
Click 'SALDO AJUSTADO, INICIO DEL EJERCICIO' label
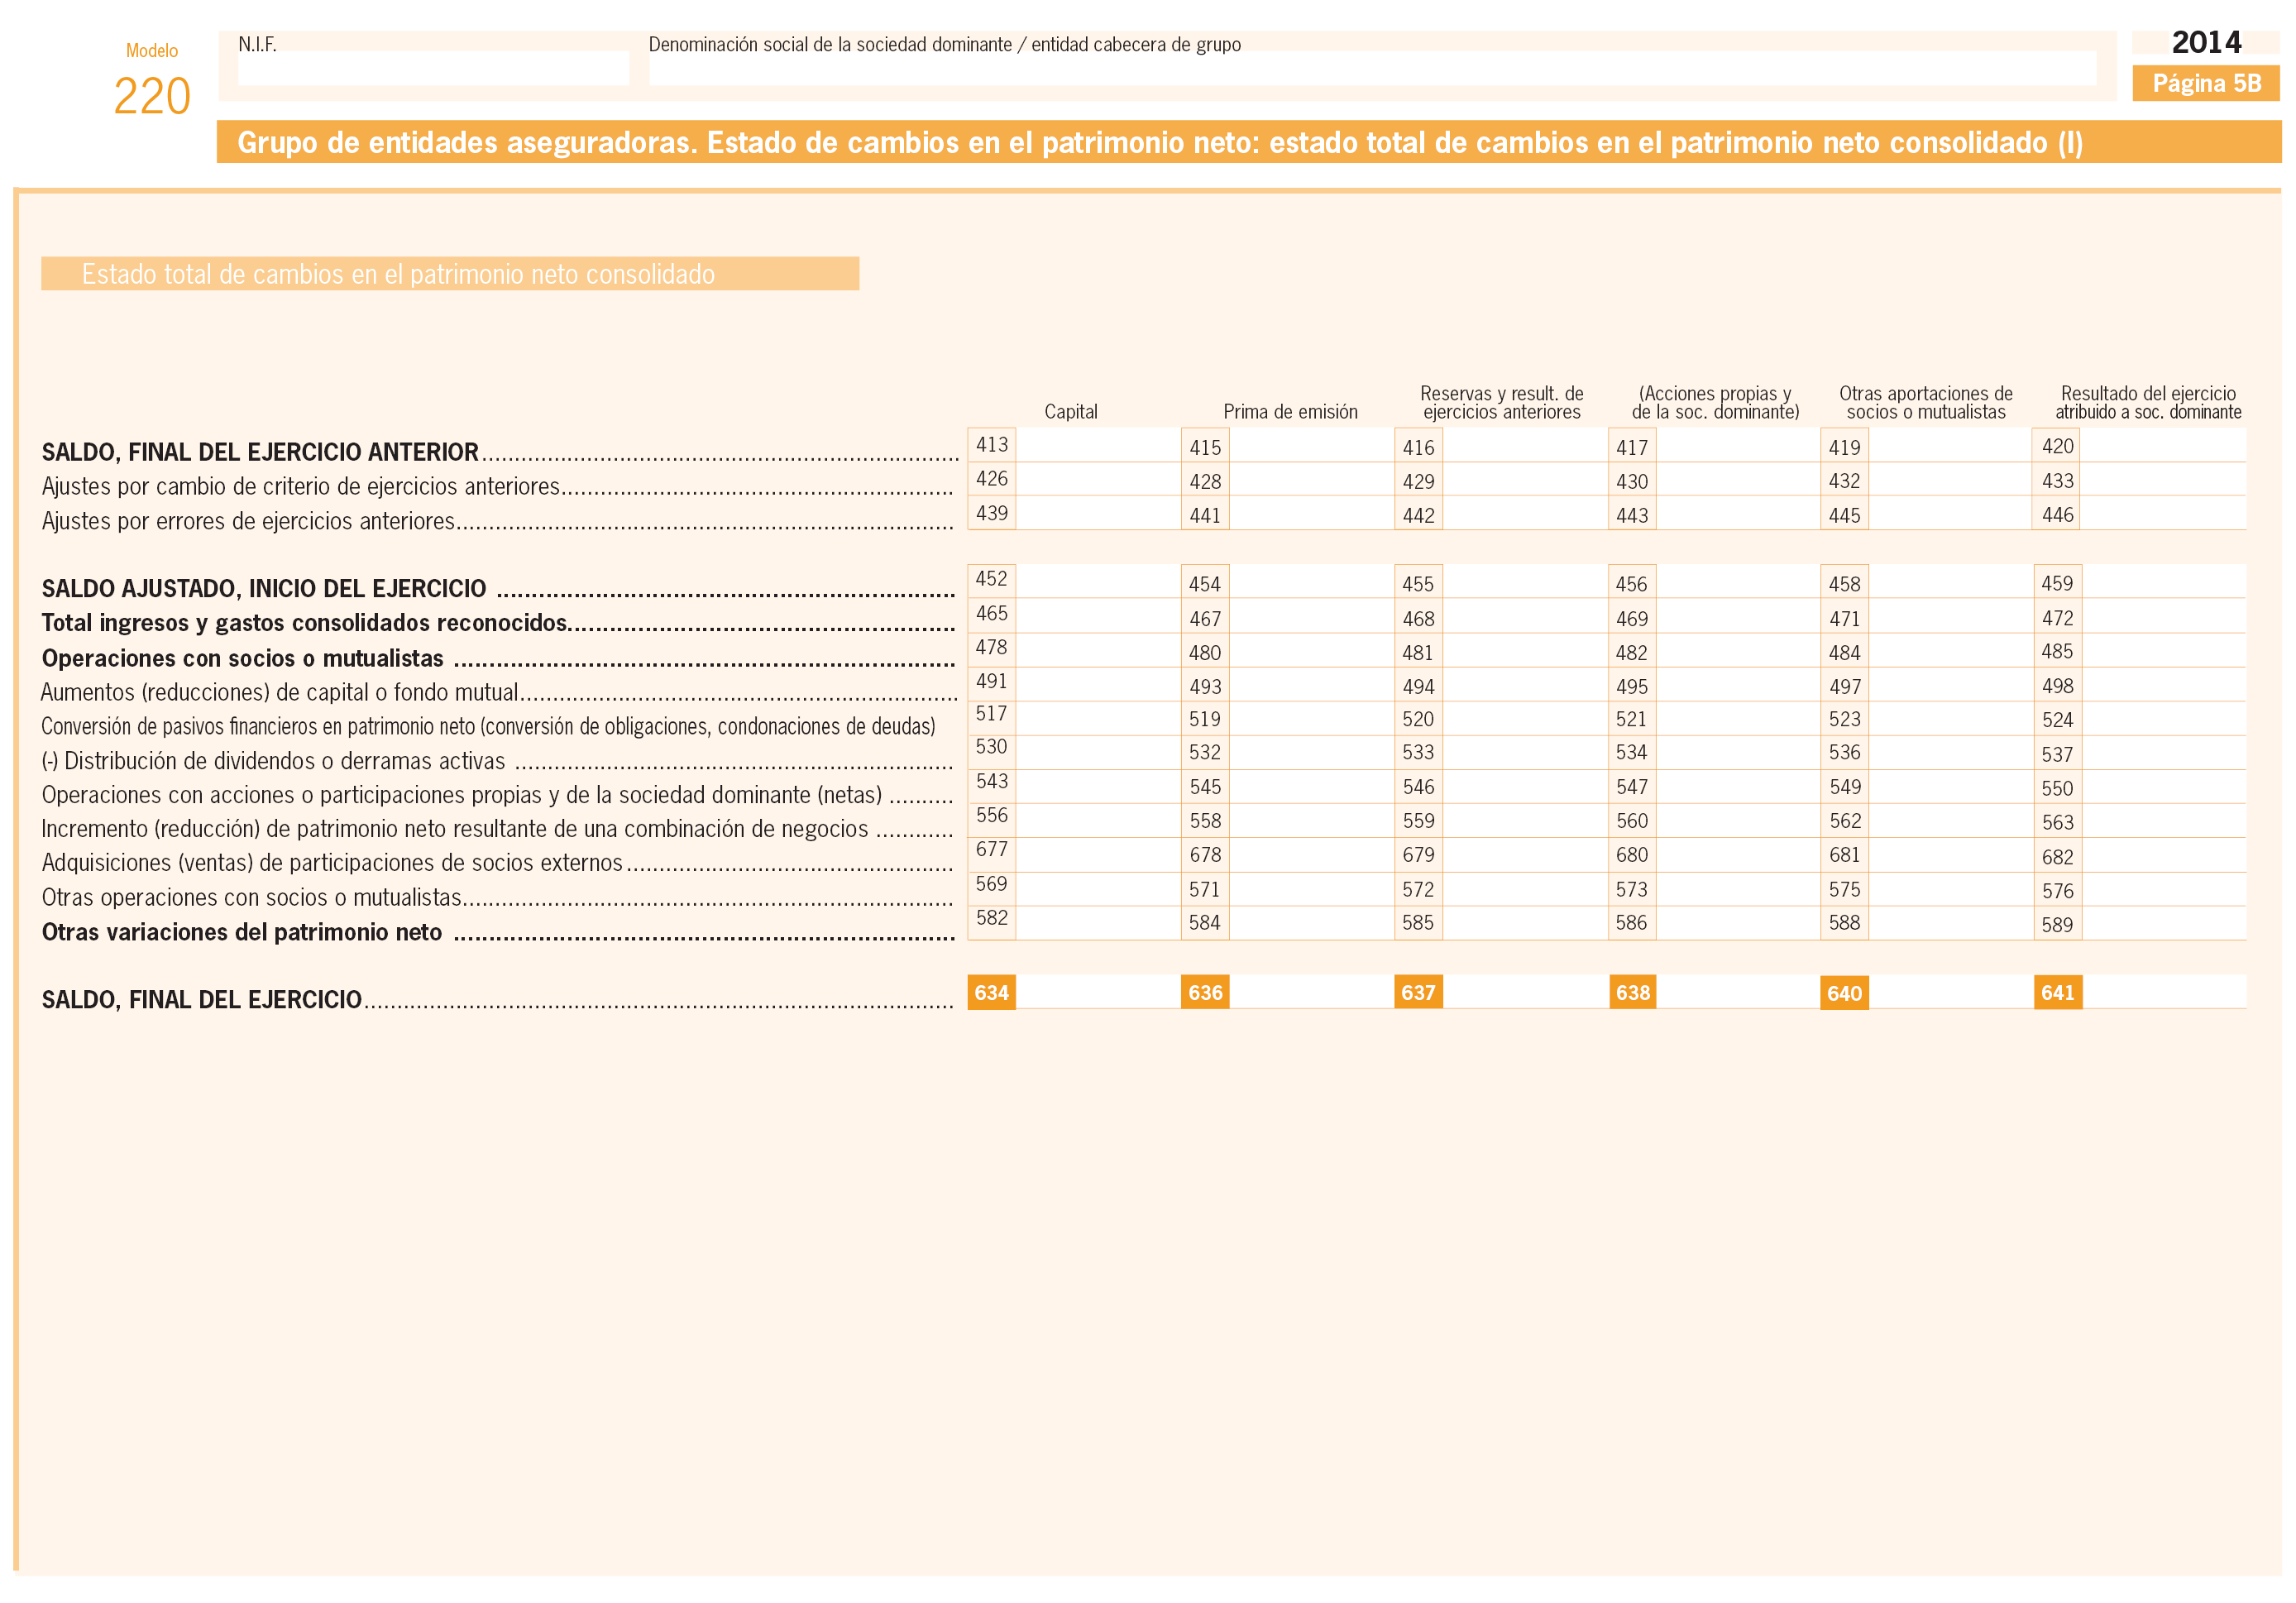pos(264,588)
